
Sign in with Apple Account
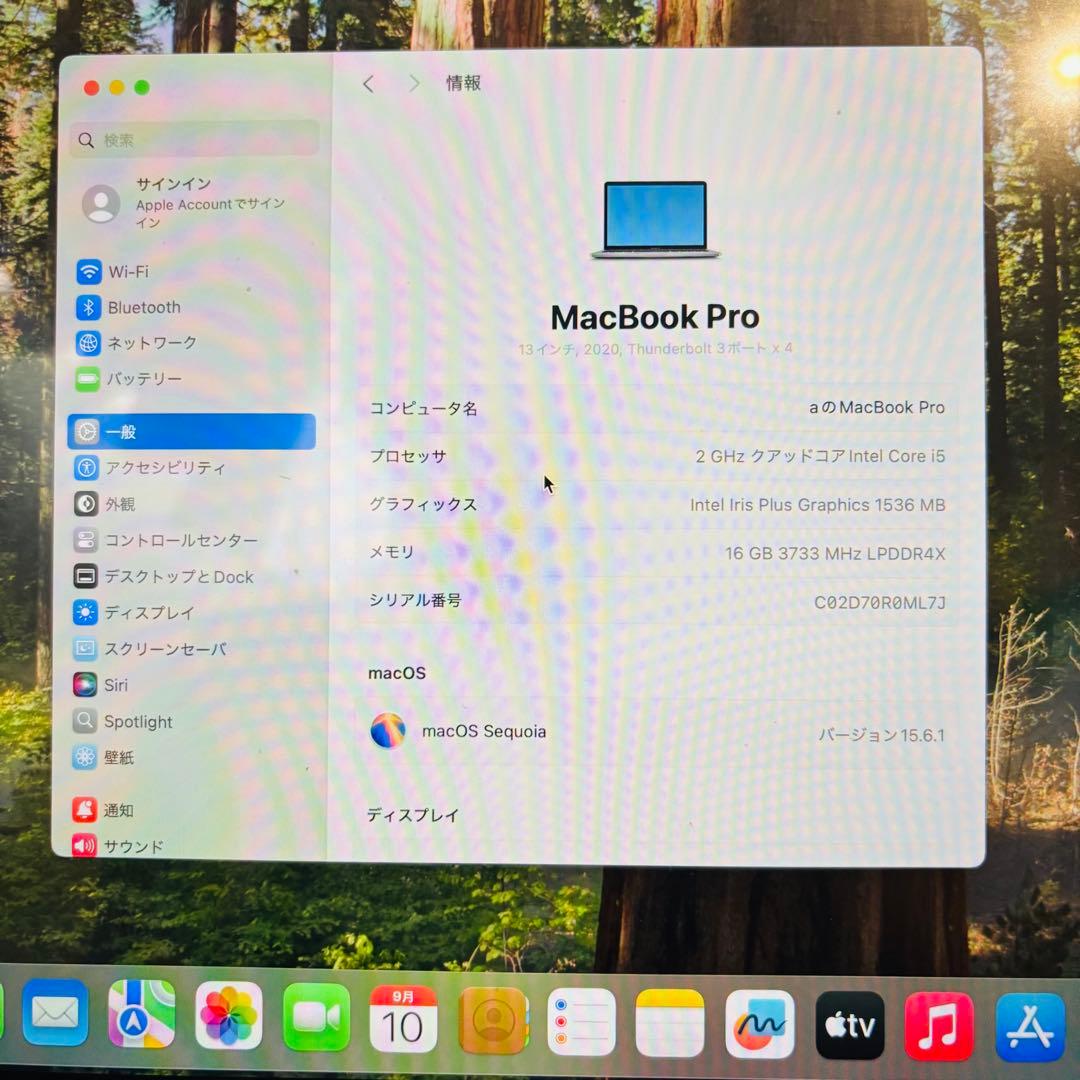pos(170,203)
